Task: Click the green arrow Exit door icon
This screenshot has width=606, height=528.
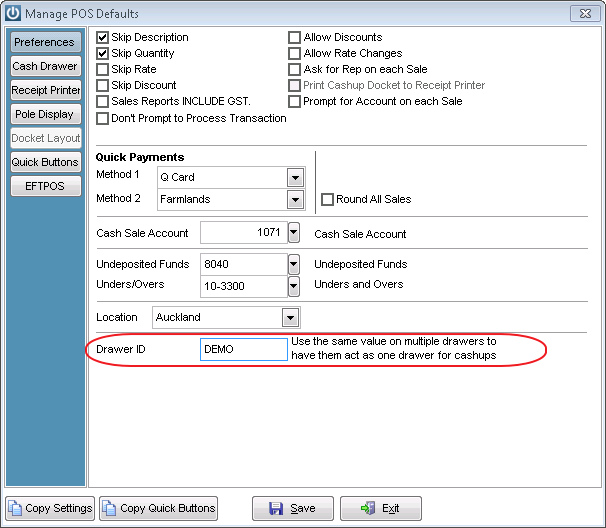Action: click(x=368, y=508)
